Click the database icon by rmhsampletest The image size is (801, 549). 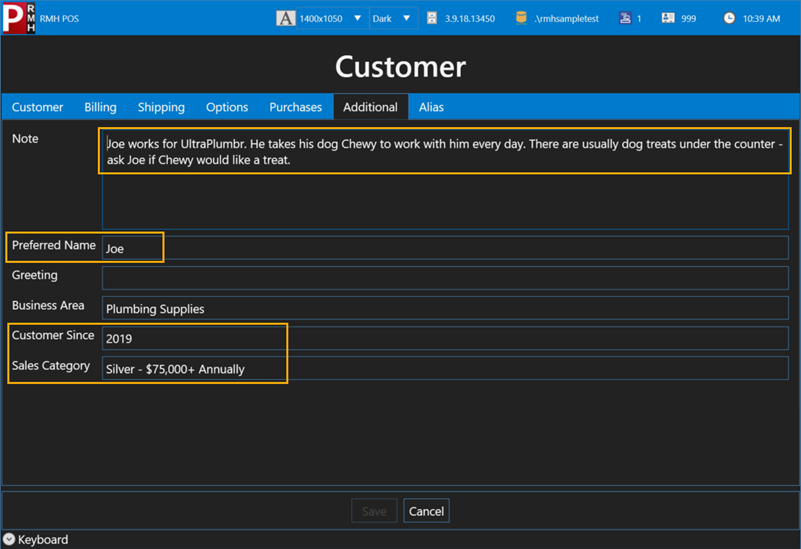[521, 18]
